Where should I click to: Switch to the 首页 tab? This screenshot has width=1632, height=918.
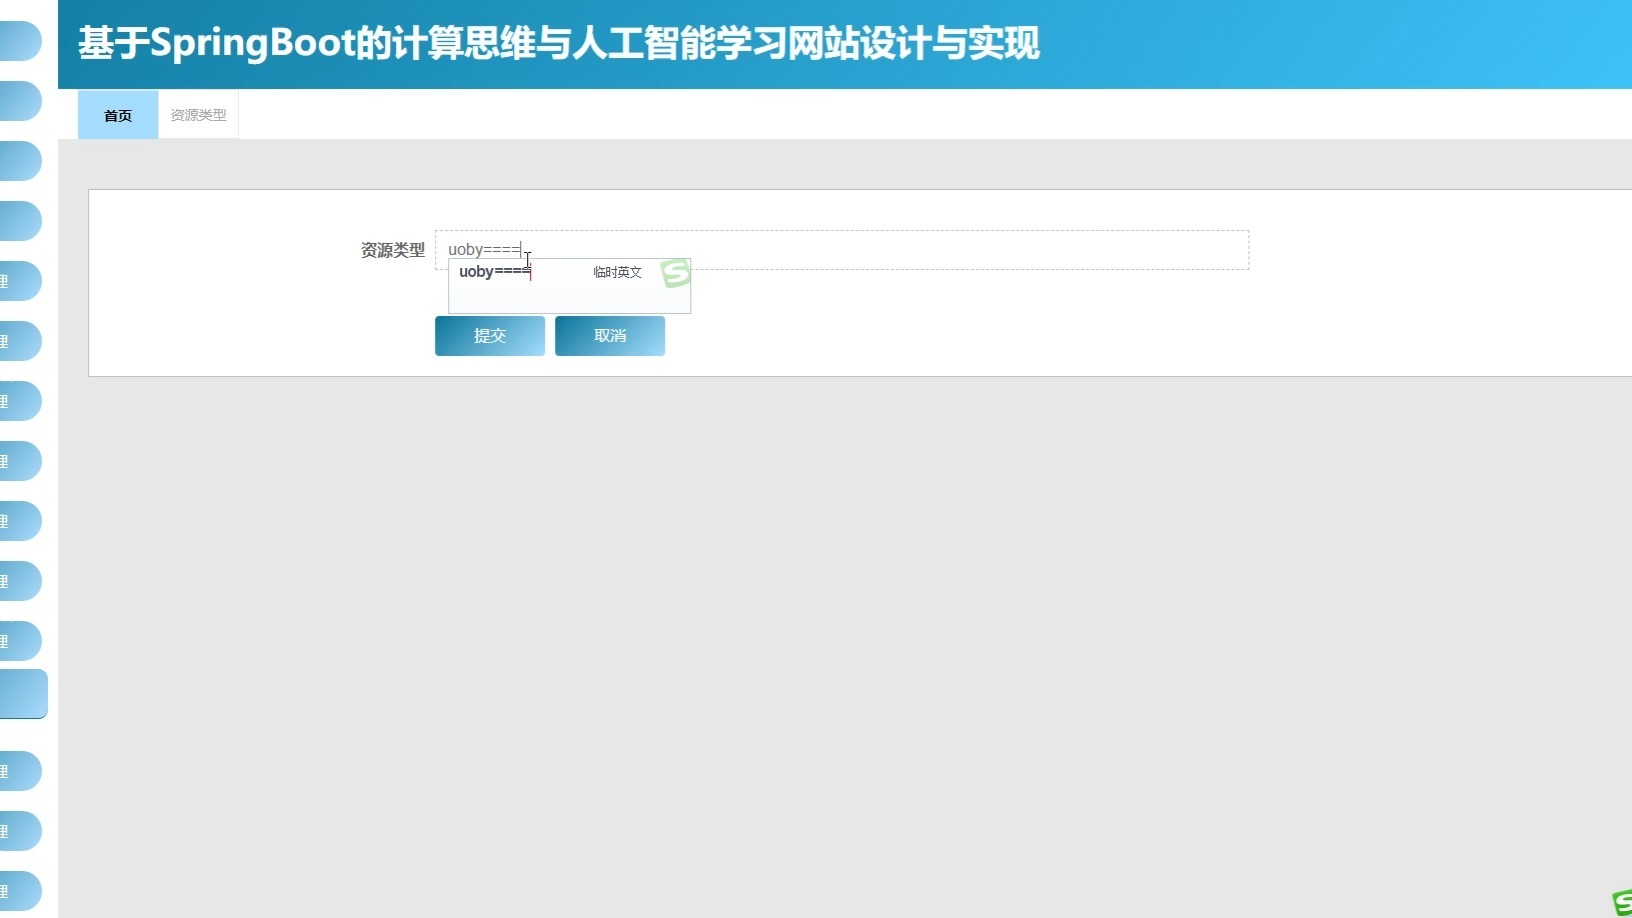(x=117, y=115)
